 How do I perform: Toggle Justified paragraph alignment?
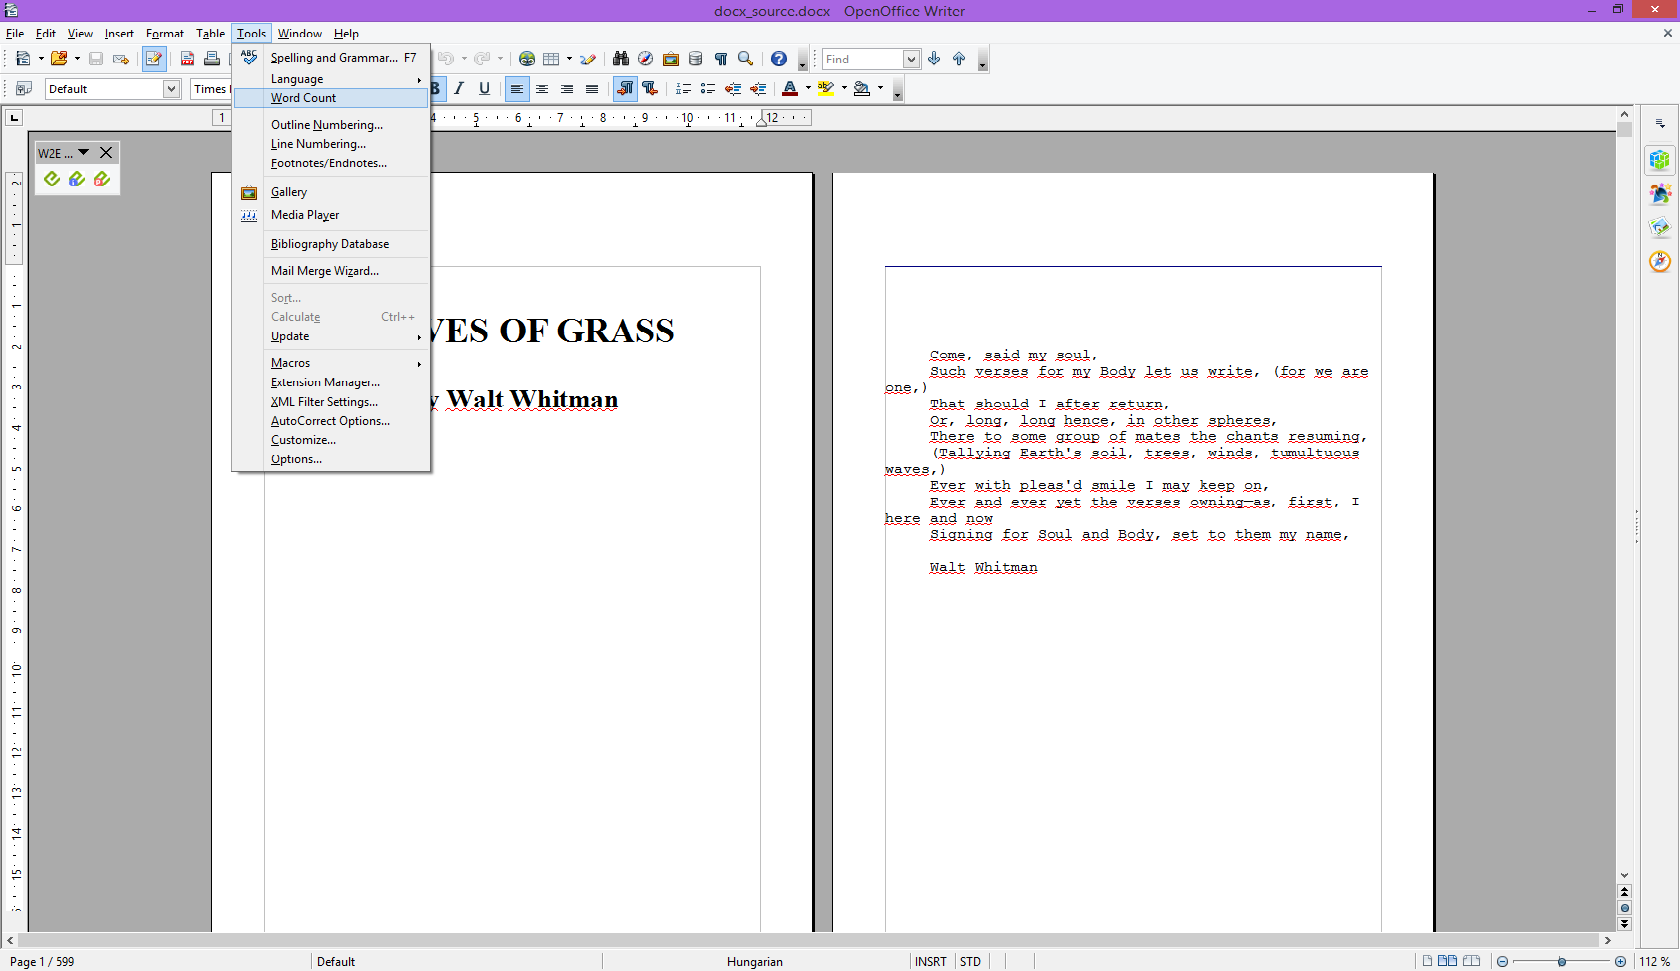tap(592, 89)
